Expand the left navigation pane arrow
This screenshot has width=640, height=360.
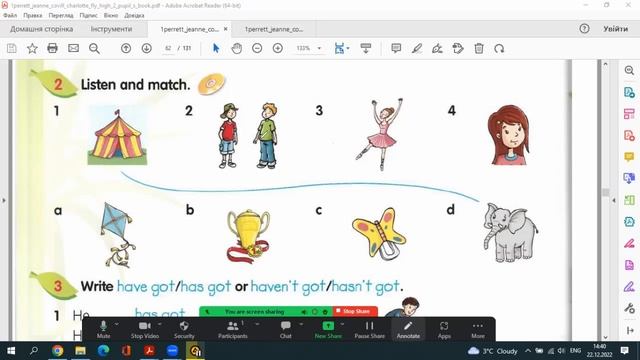coord(4,200)
